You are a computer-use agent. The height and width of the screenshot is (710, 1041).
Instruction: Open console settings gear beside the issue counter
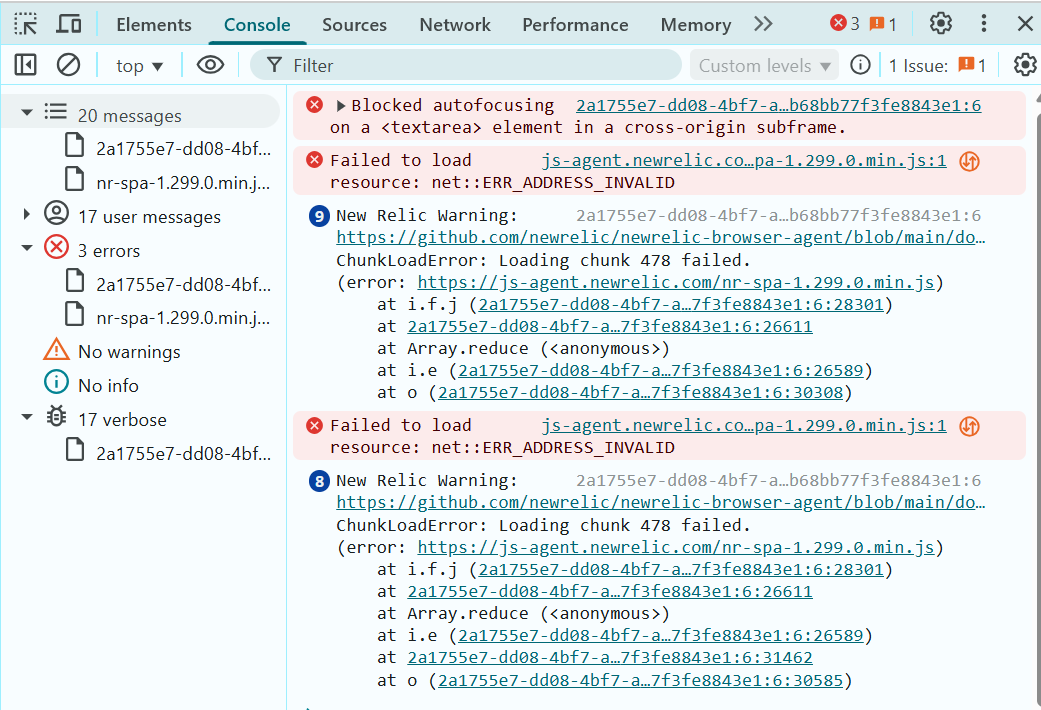coord(1024,65)
